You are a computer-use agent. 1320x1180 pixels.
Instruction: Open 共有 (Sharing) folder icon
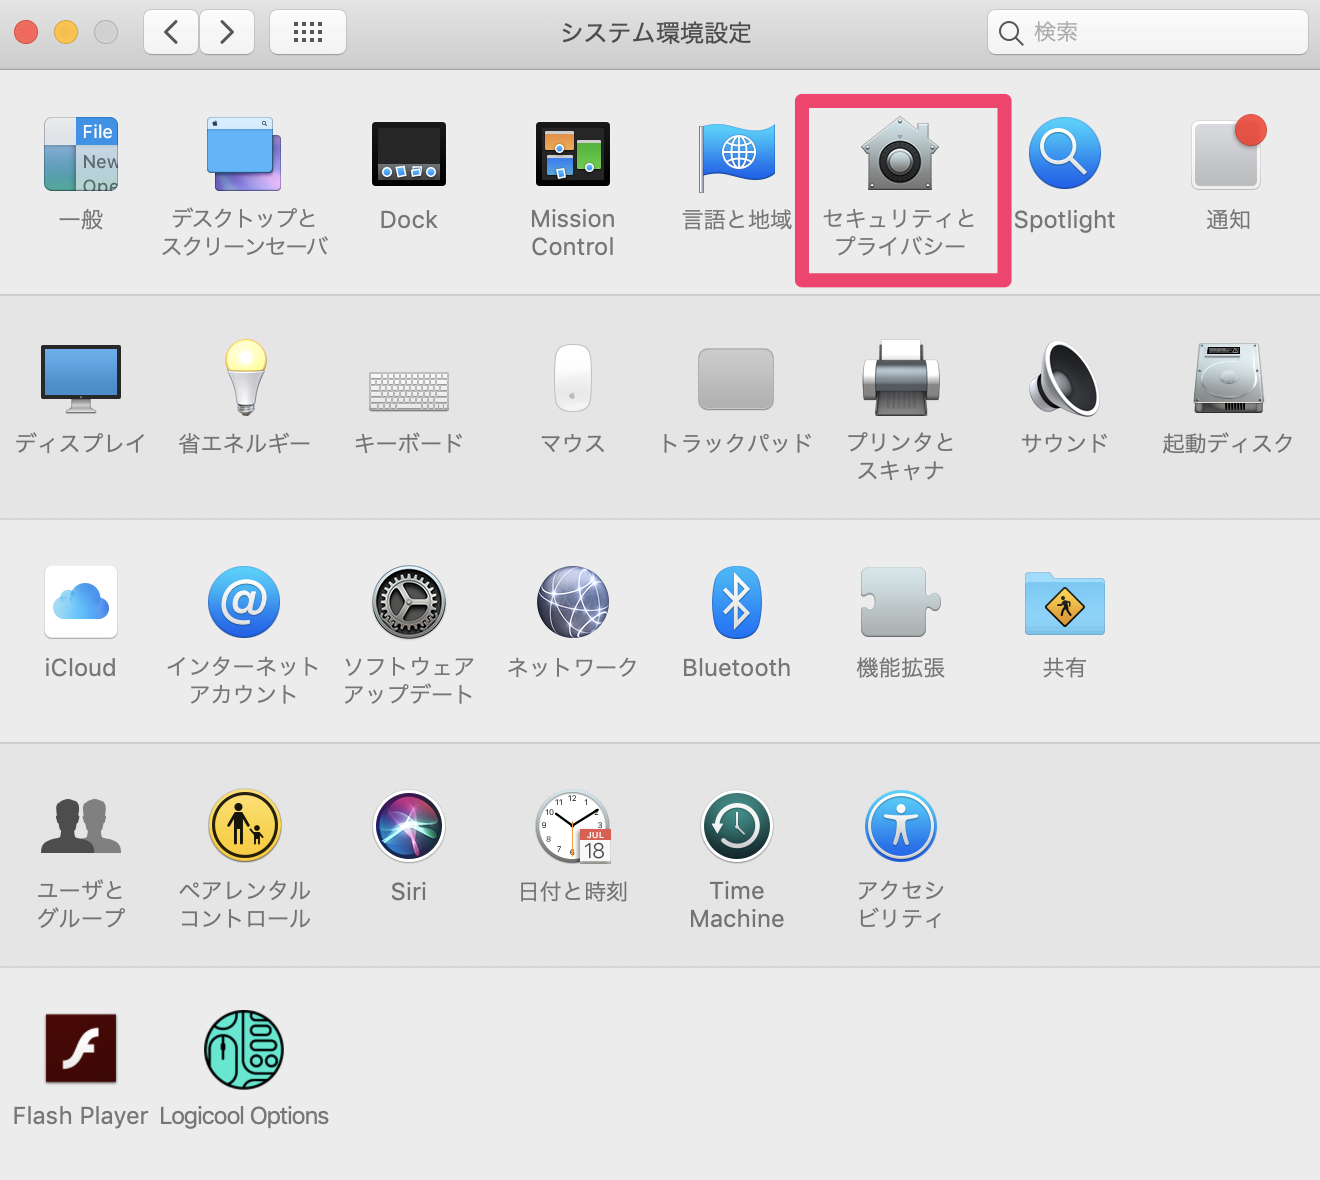(1065, 603)
